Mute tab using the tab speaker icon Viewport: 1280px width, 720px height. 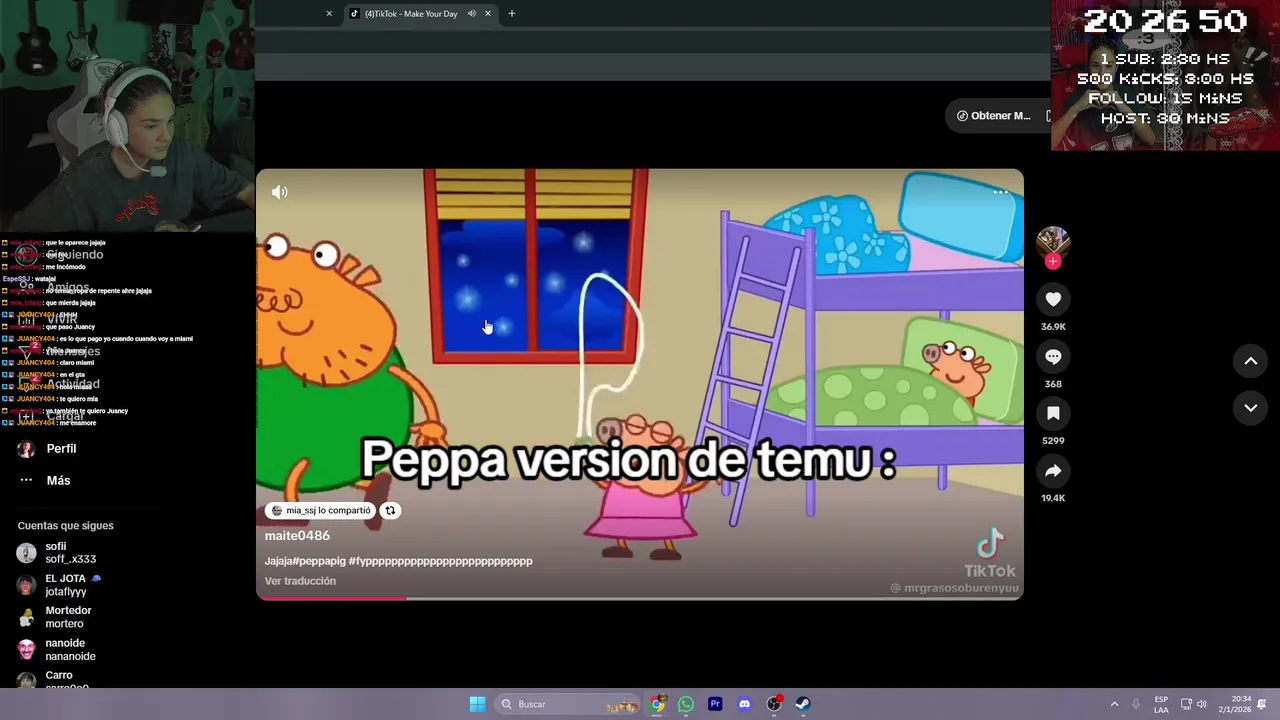point(471,14)
